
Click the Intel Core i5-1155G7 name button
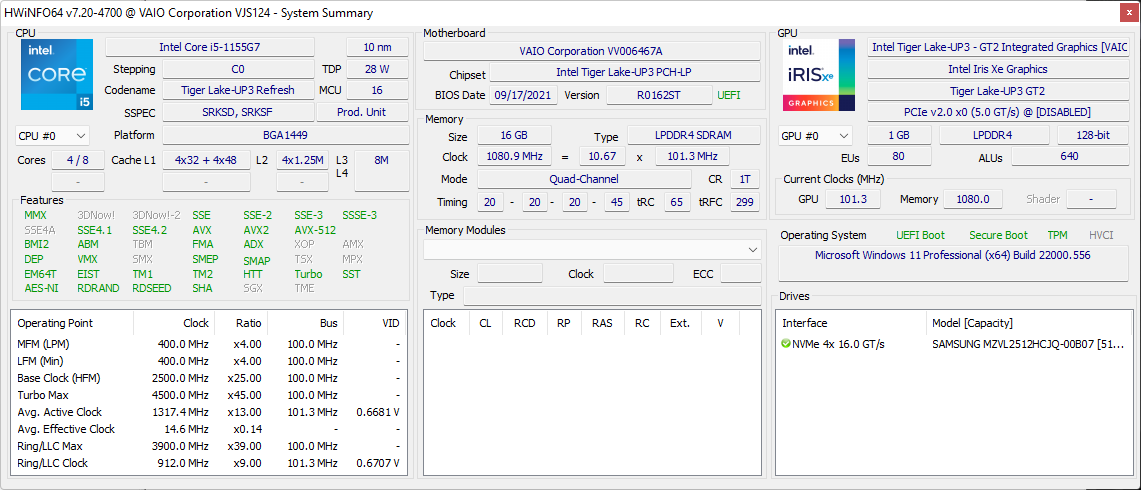click(210, 48)
